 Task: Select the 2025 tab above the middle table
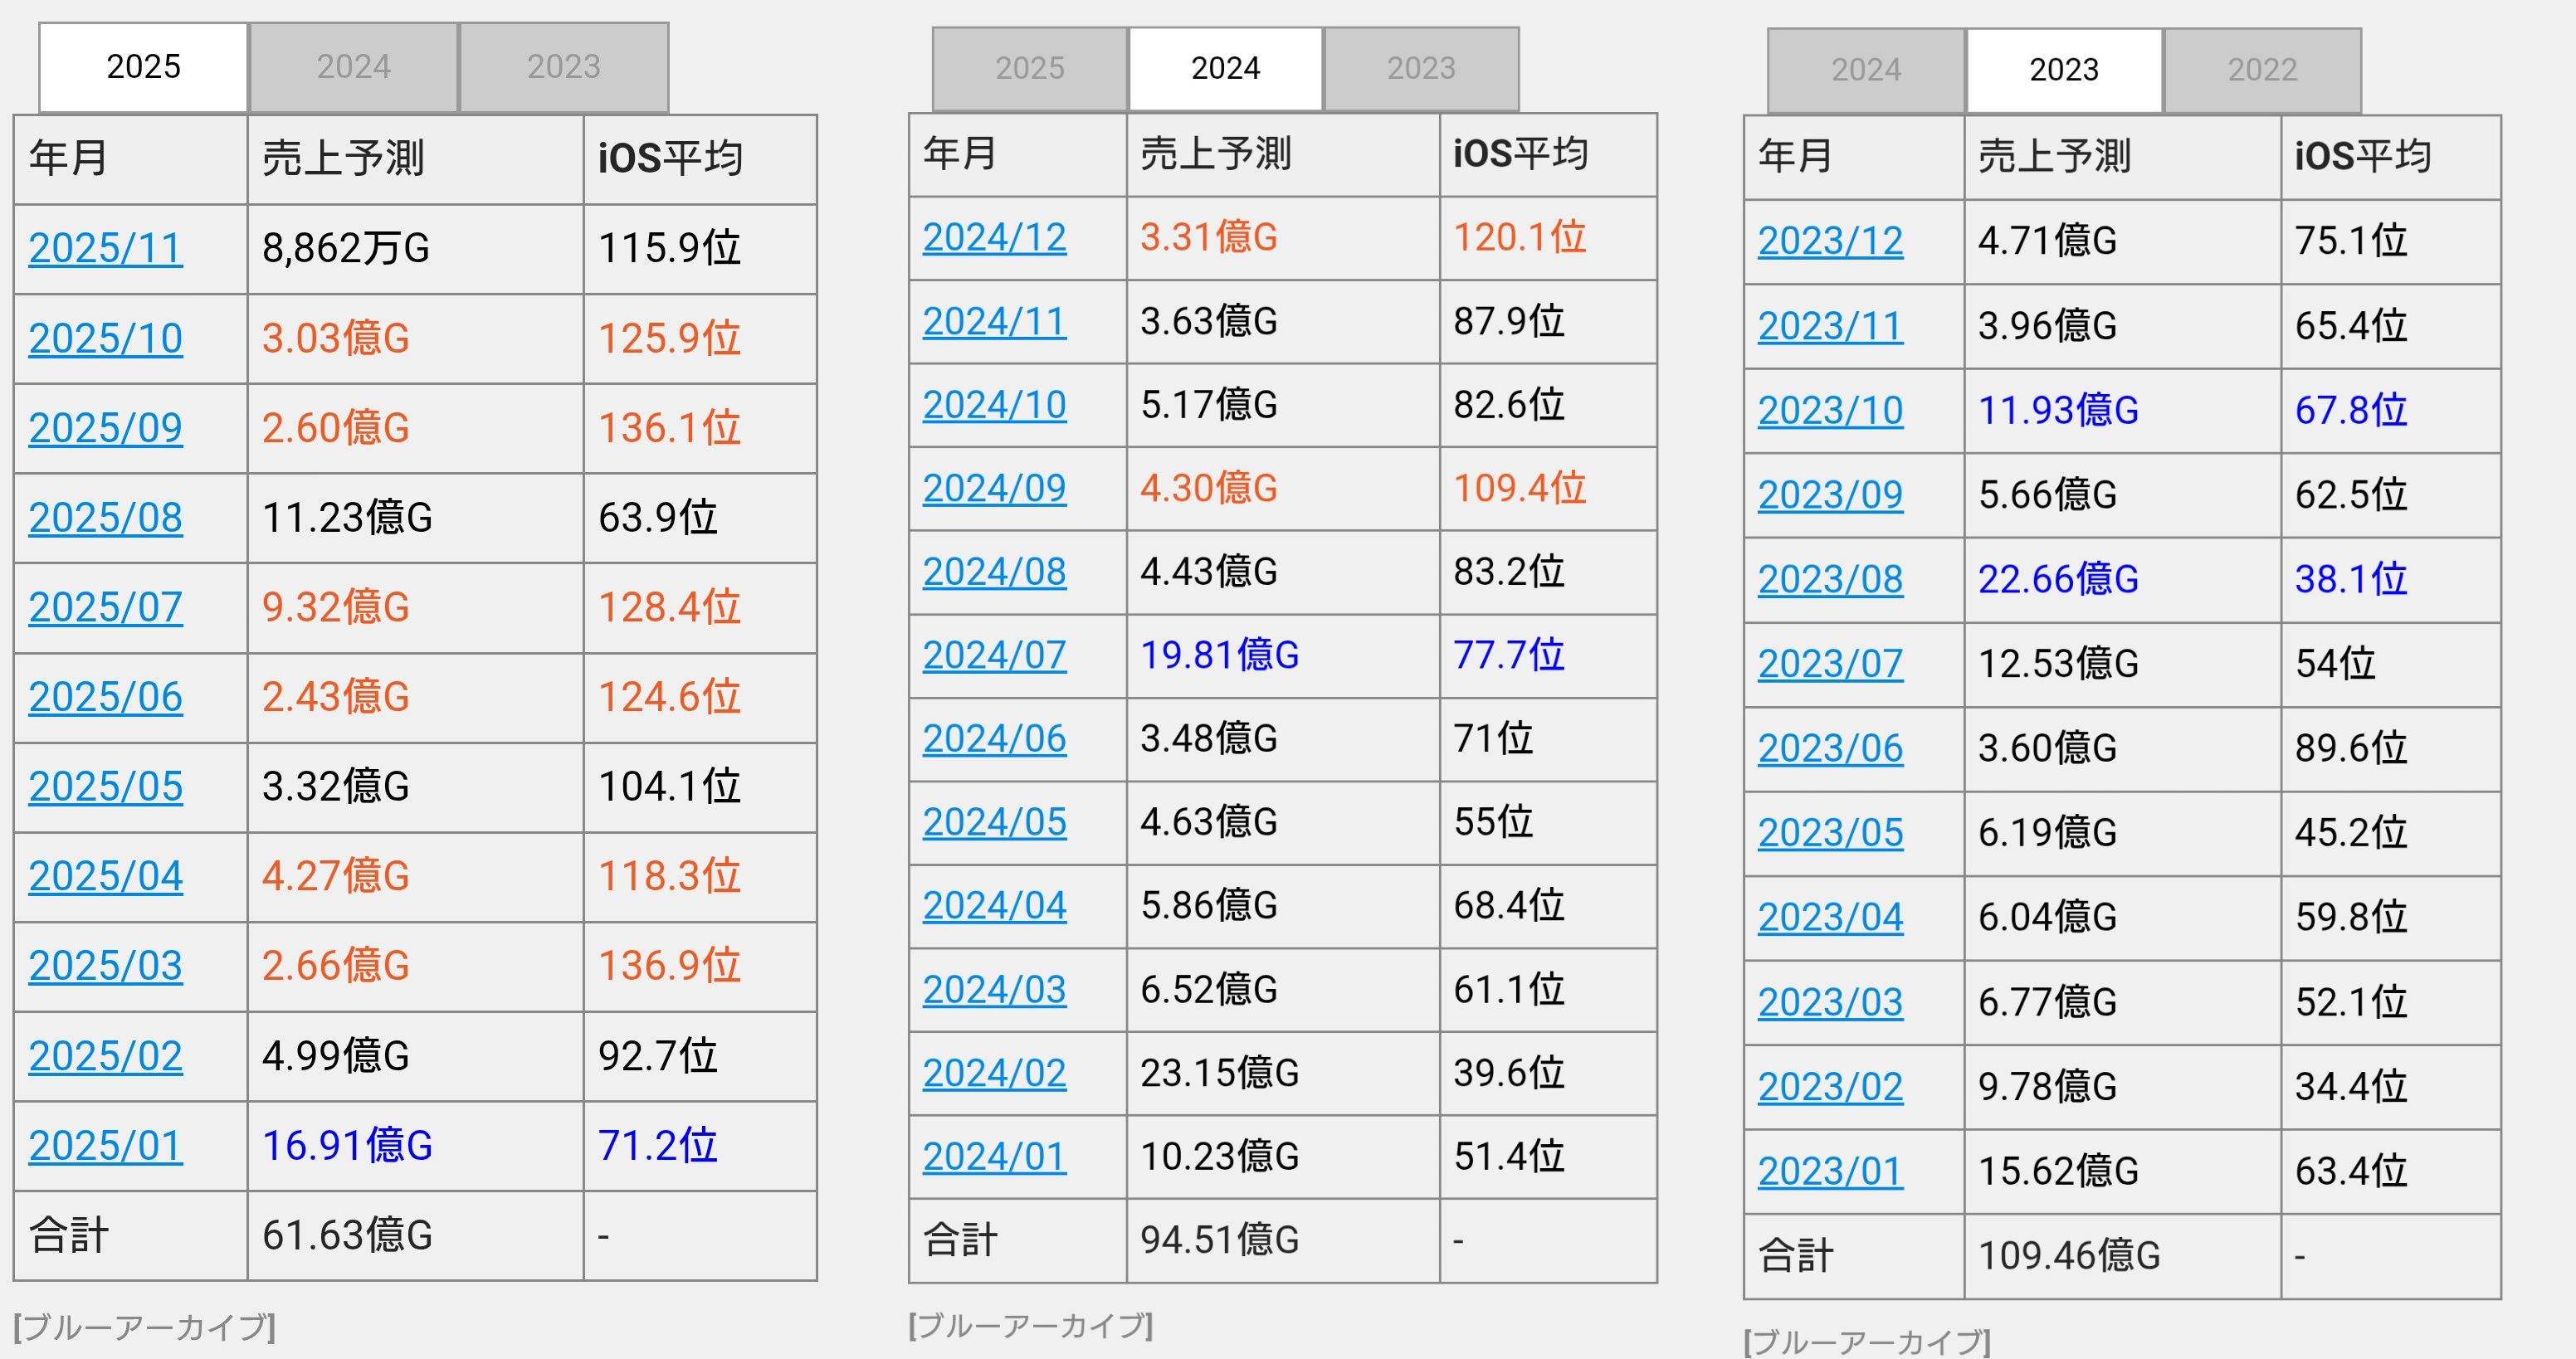1029,68
